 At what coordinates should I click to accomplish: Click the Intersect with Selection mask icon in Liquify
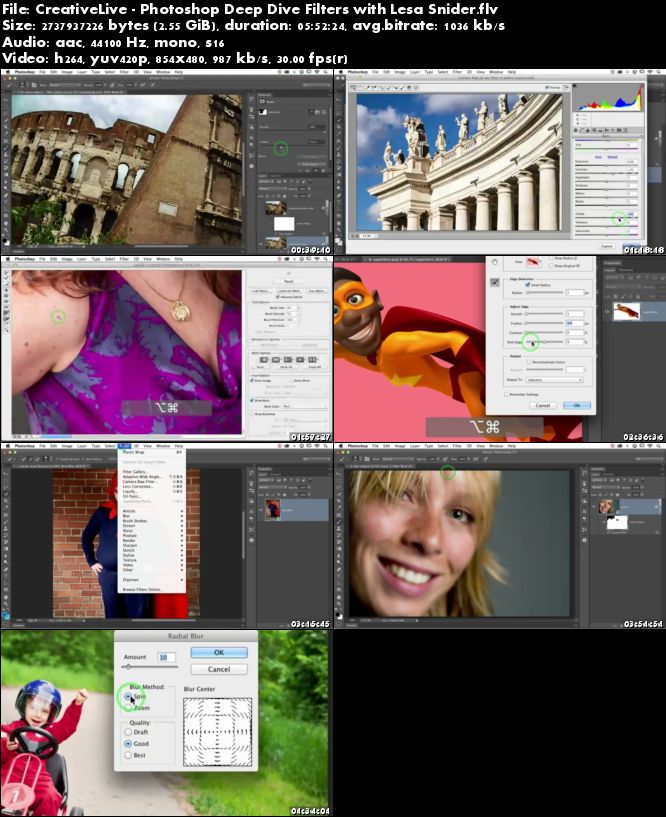(300, 360)
